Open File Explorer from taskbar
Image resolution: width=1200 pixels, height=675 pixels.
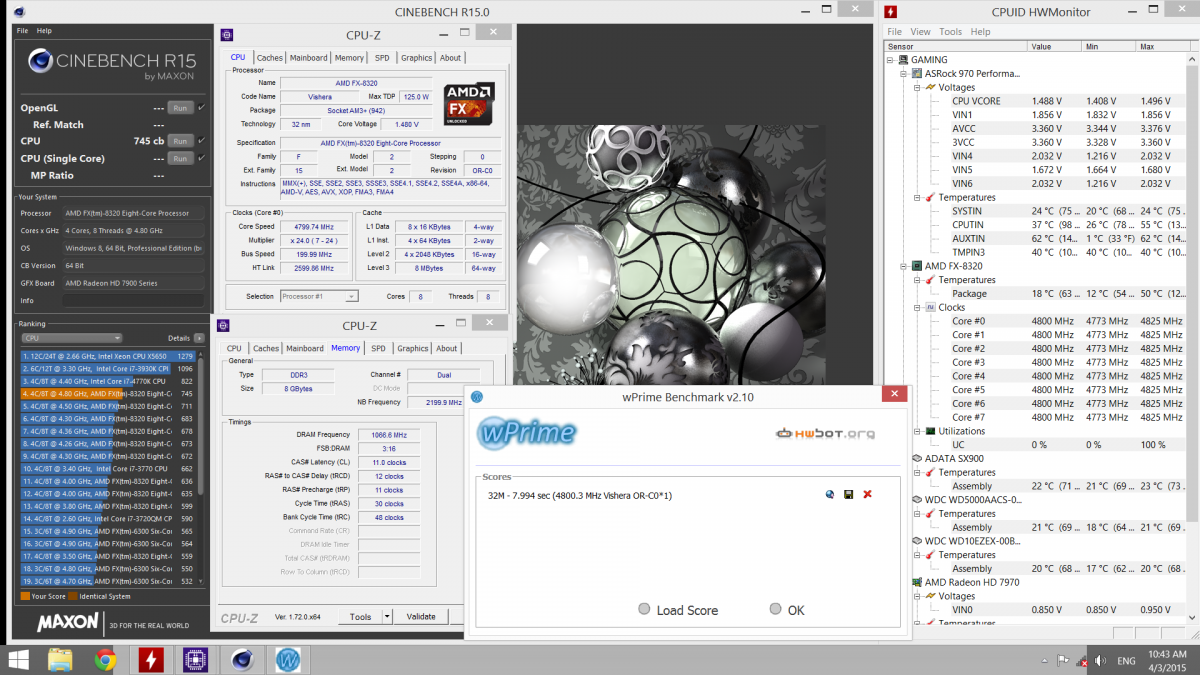[x=60, y=659]
